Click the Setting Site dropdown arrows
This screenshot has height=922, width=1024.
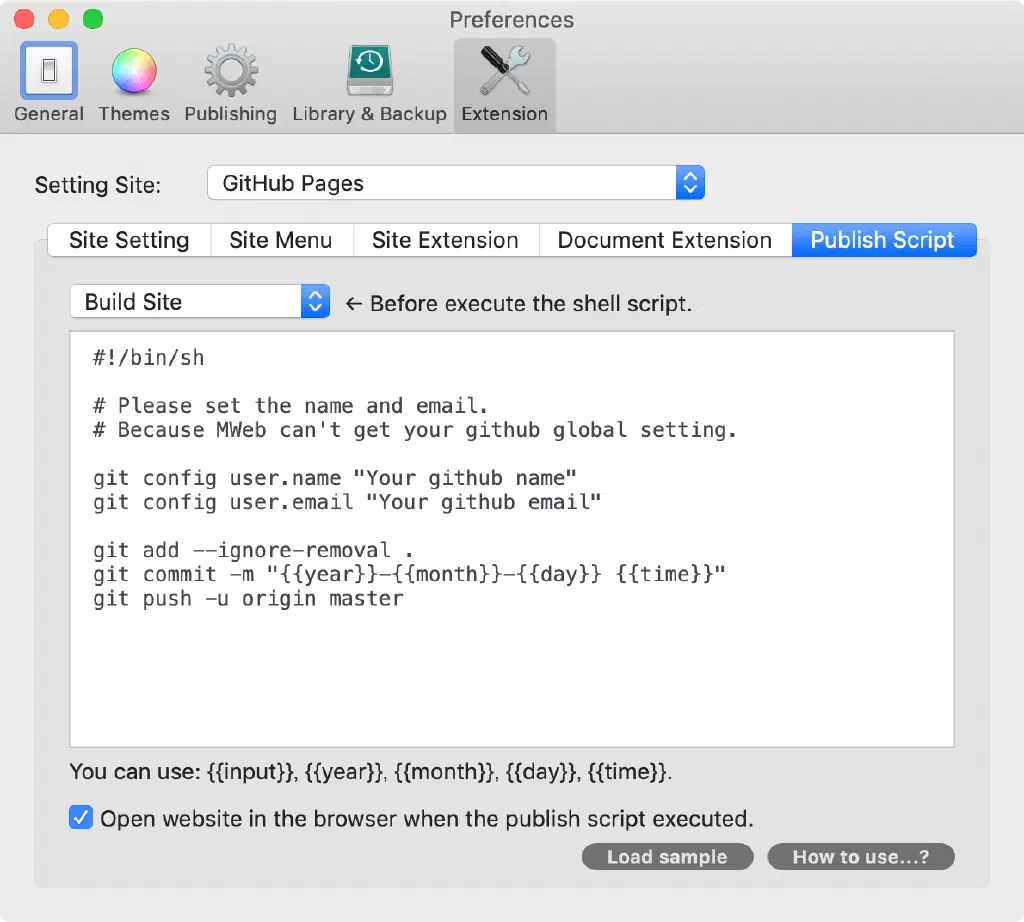point(690,183)
